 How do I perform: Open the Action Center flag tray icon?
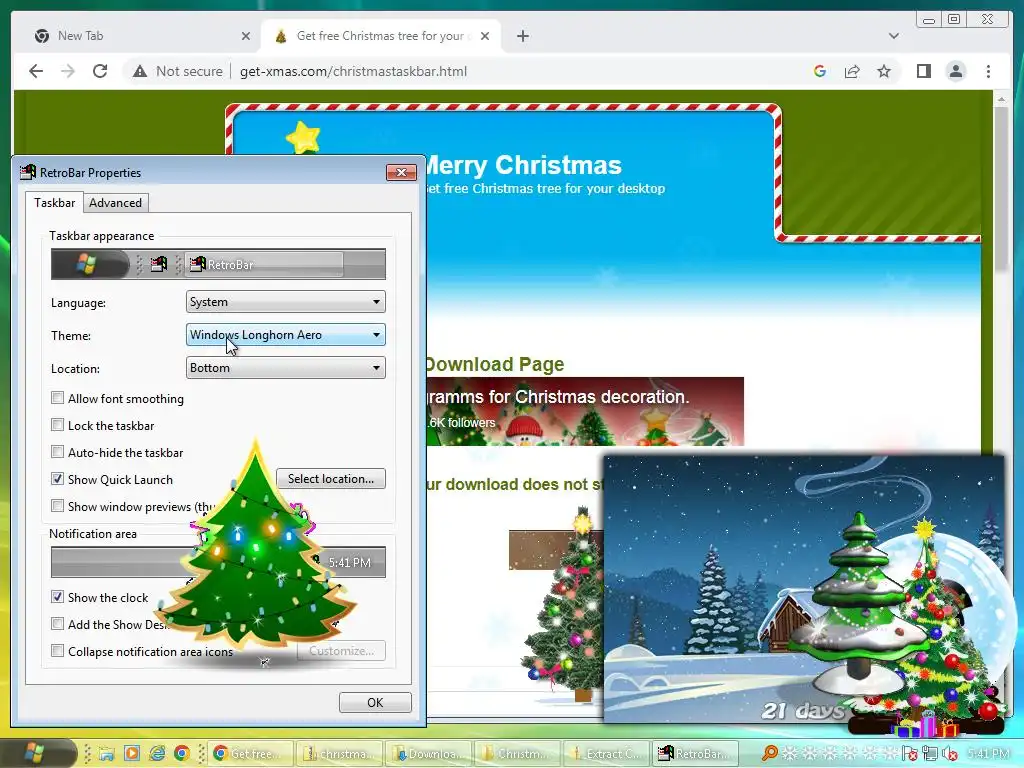[910, 754]
